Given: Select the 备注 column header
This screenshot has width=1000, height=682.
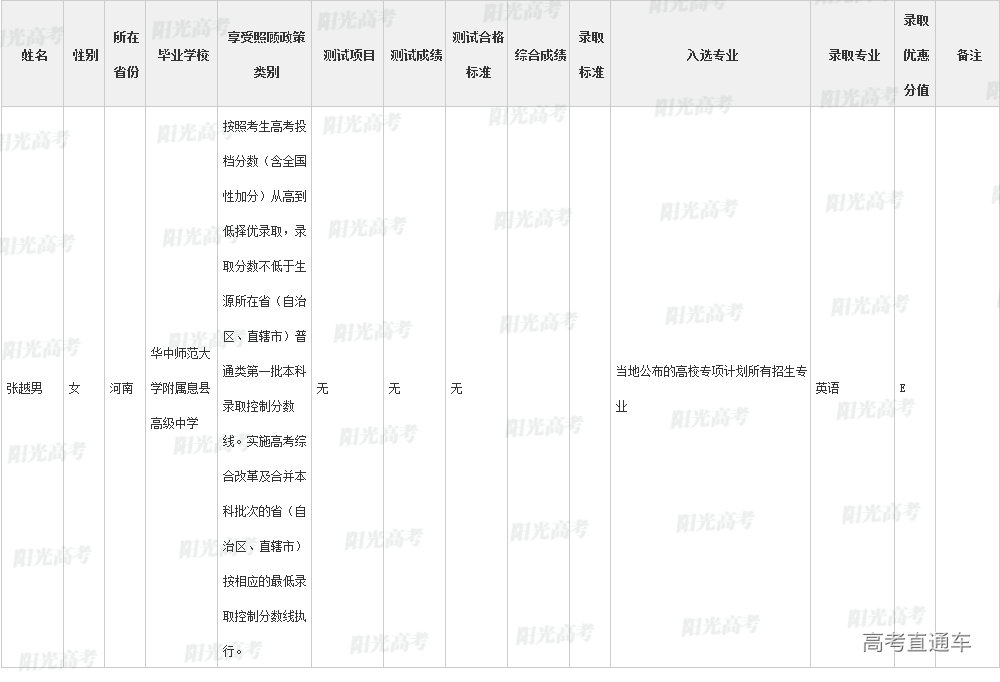Looking at the screenshot, I should tap(968, 55).
